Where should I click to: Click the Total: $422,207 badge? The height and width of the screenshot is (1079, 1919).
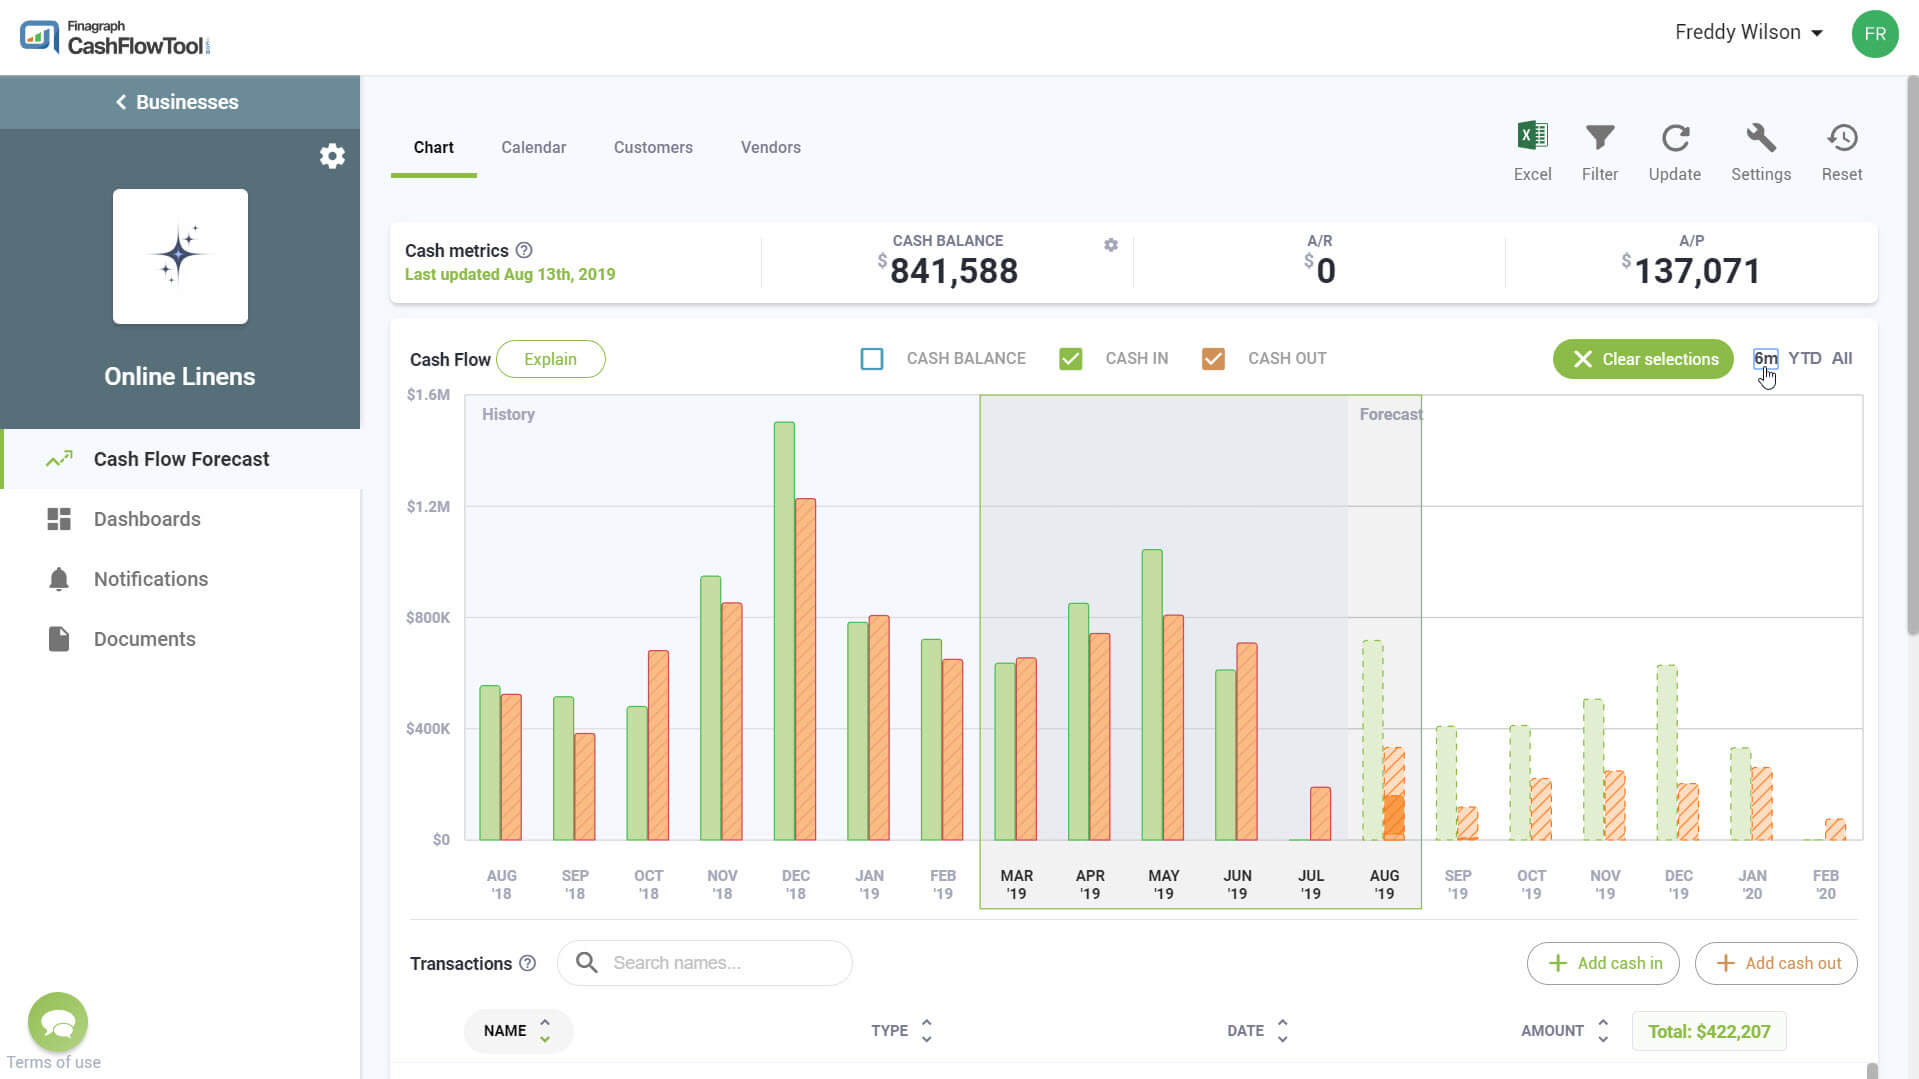1709,1031
